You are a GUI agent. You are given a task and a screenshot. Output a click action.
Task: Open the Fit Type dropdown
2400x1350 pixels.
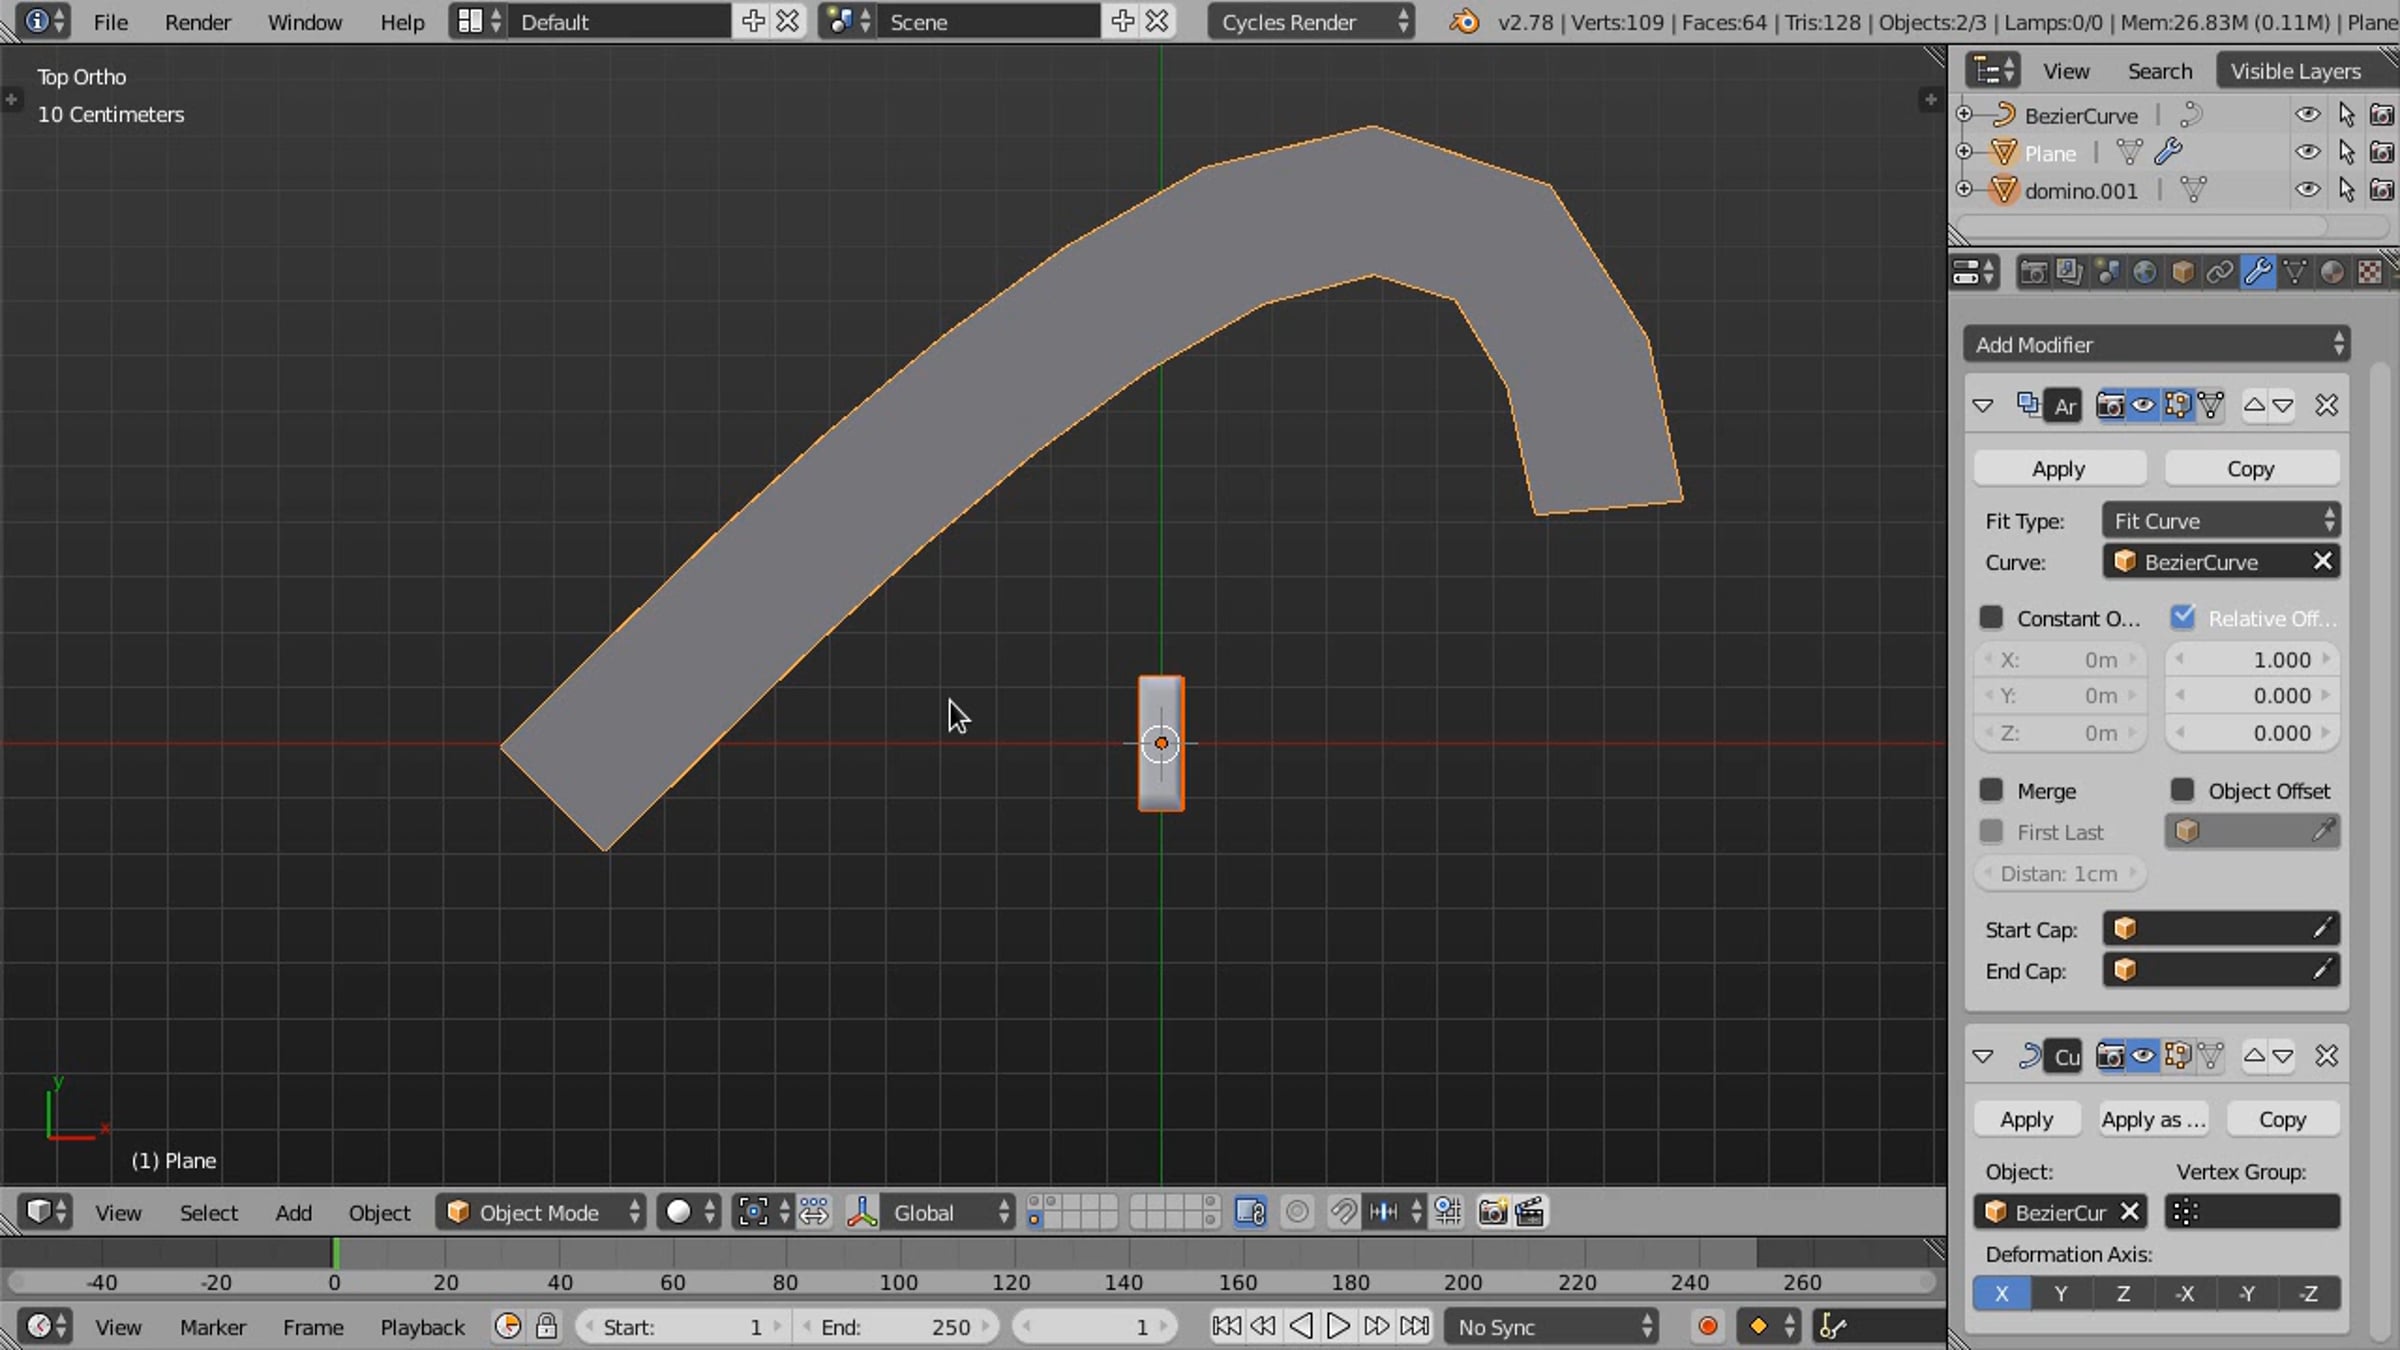(2221, 521)
